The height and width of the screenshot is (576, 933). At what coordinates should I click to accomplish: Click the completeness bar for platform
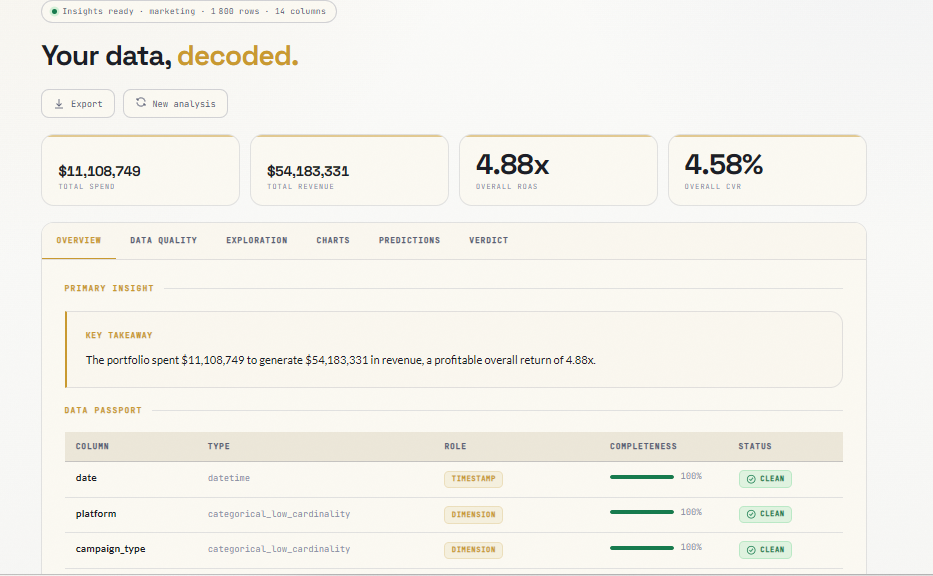pos(641,512)
